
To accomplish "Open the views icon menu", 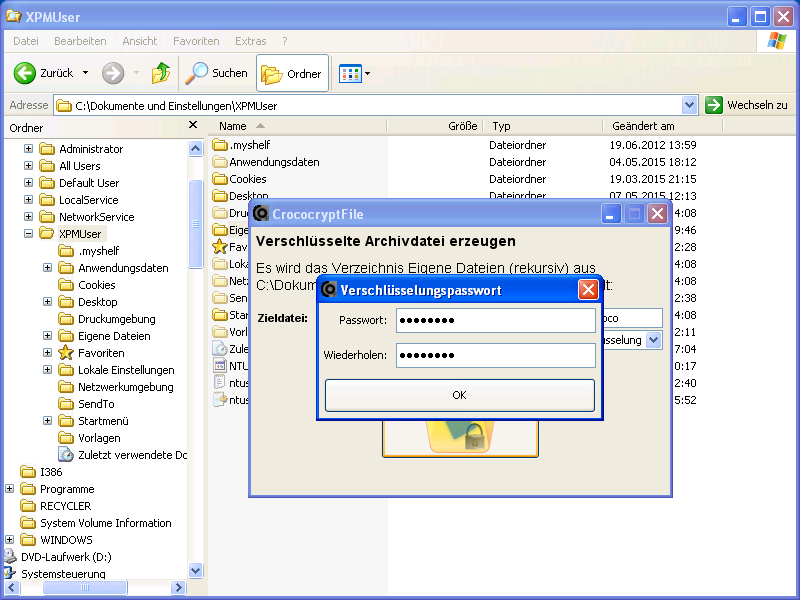I will point(354,73).
